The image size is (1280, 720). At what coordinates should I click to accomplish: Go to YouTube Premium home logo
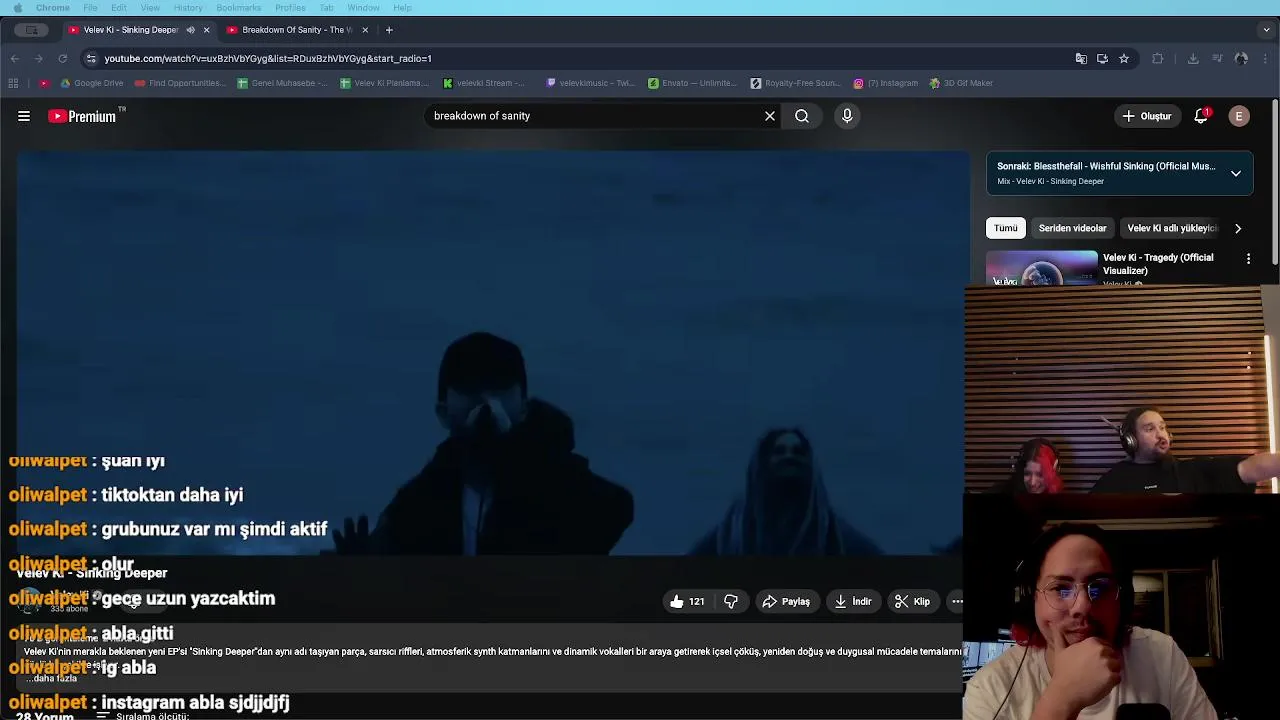83,116
